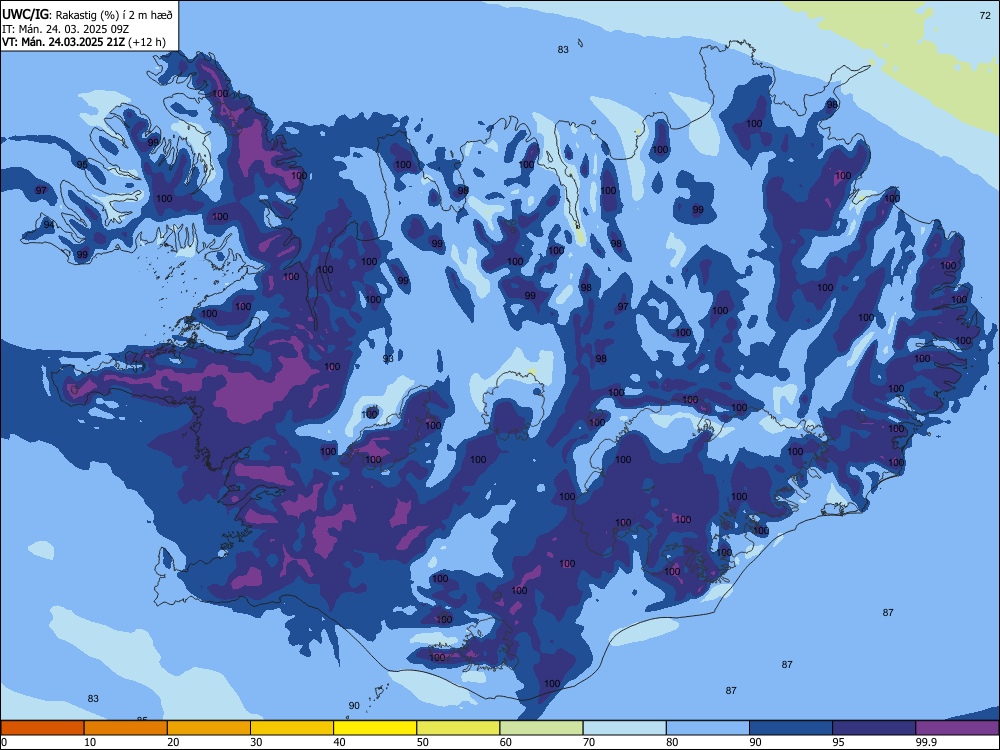Choose the amber 30–40 legend swatch
The height and width of the screenshot is (750, 1000).
[292, 728]
